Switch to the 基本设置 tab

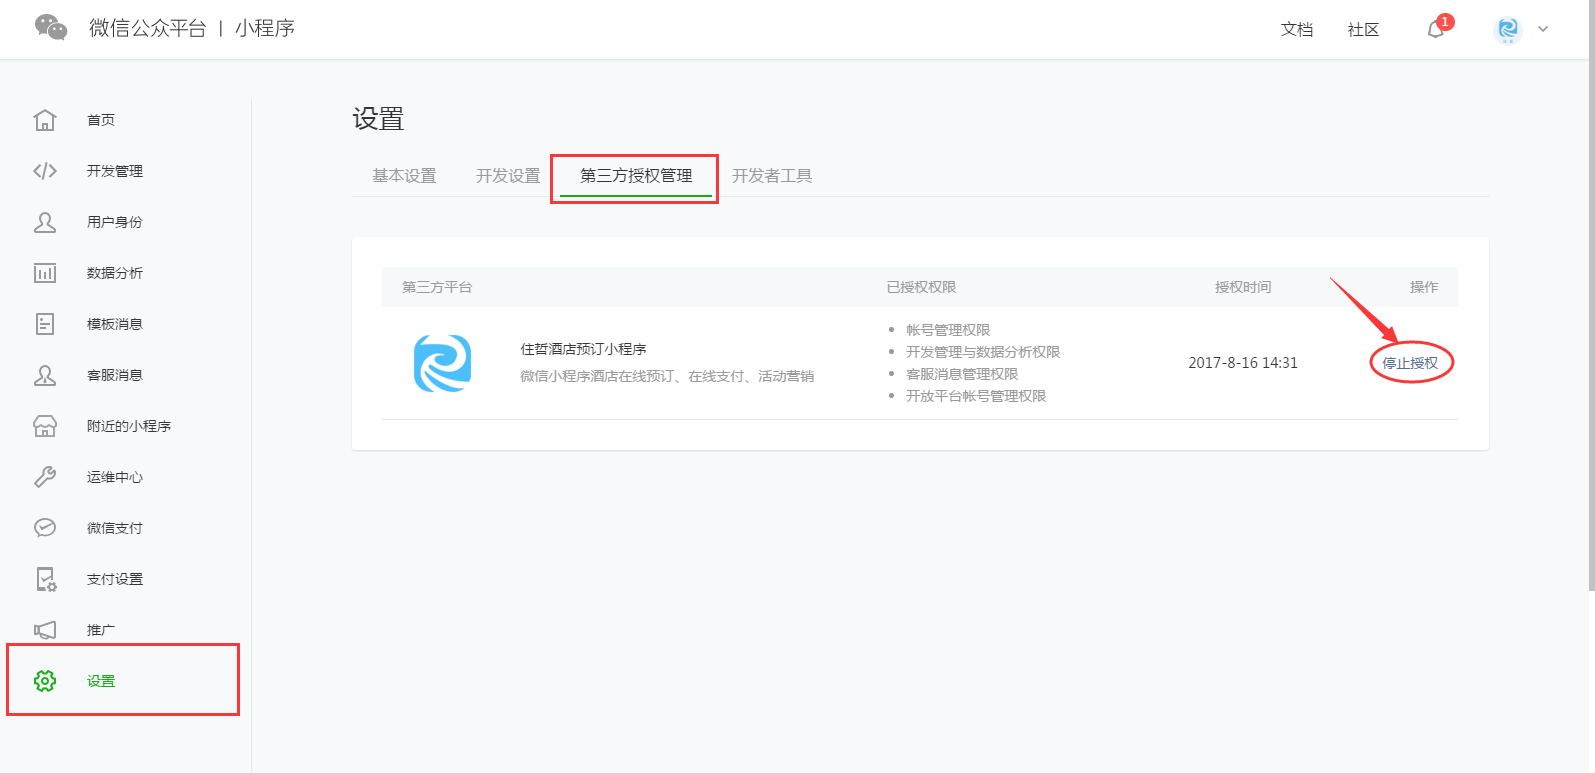(404, 176)
